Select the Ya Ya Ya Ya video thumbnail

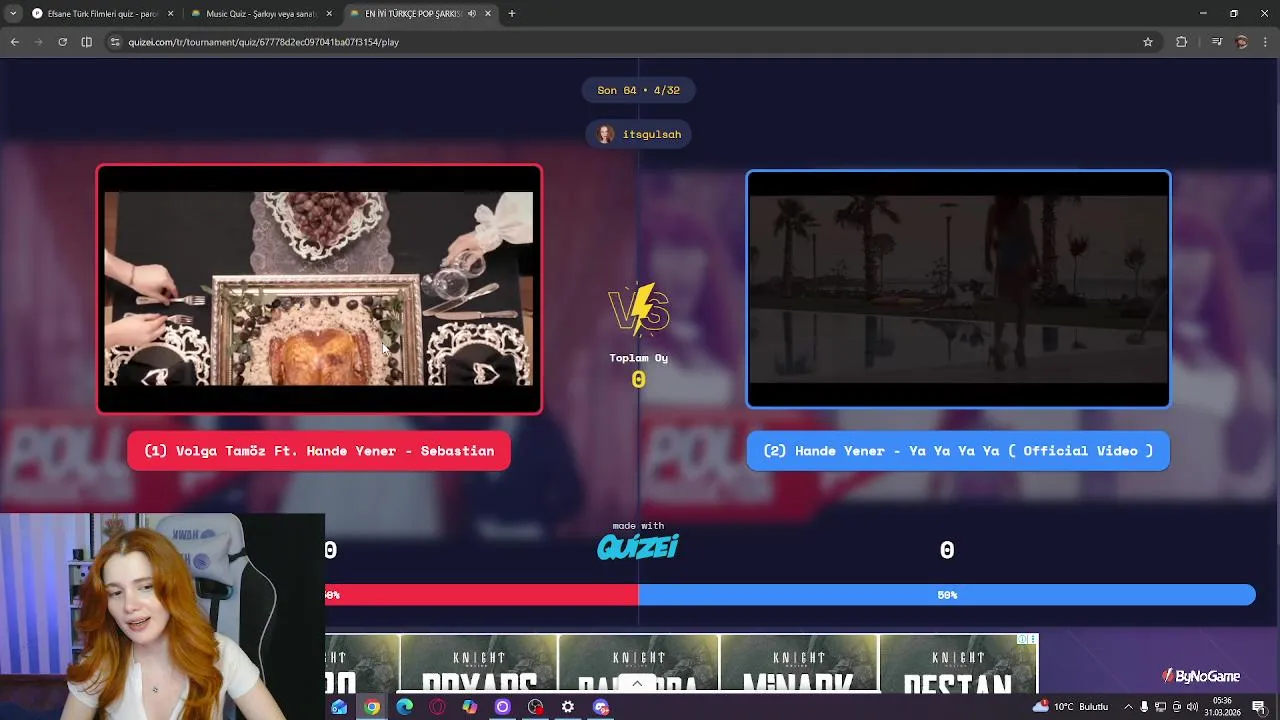(x=958, y=289)
